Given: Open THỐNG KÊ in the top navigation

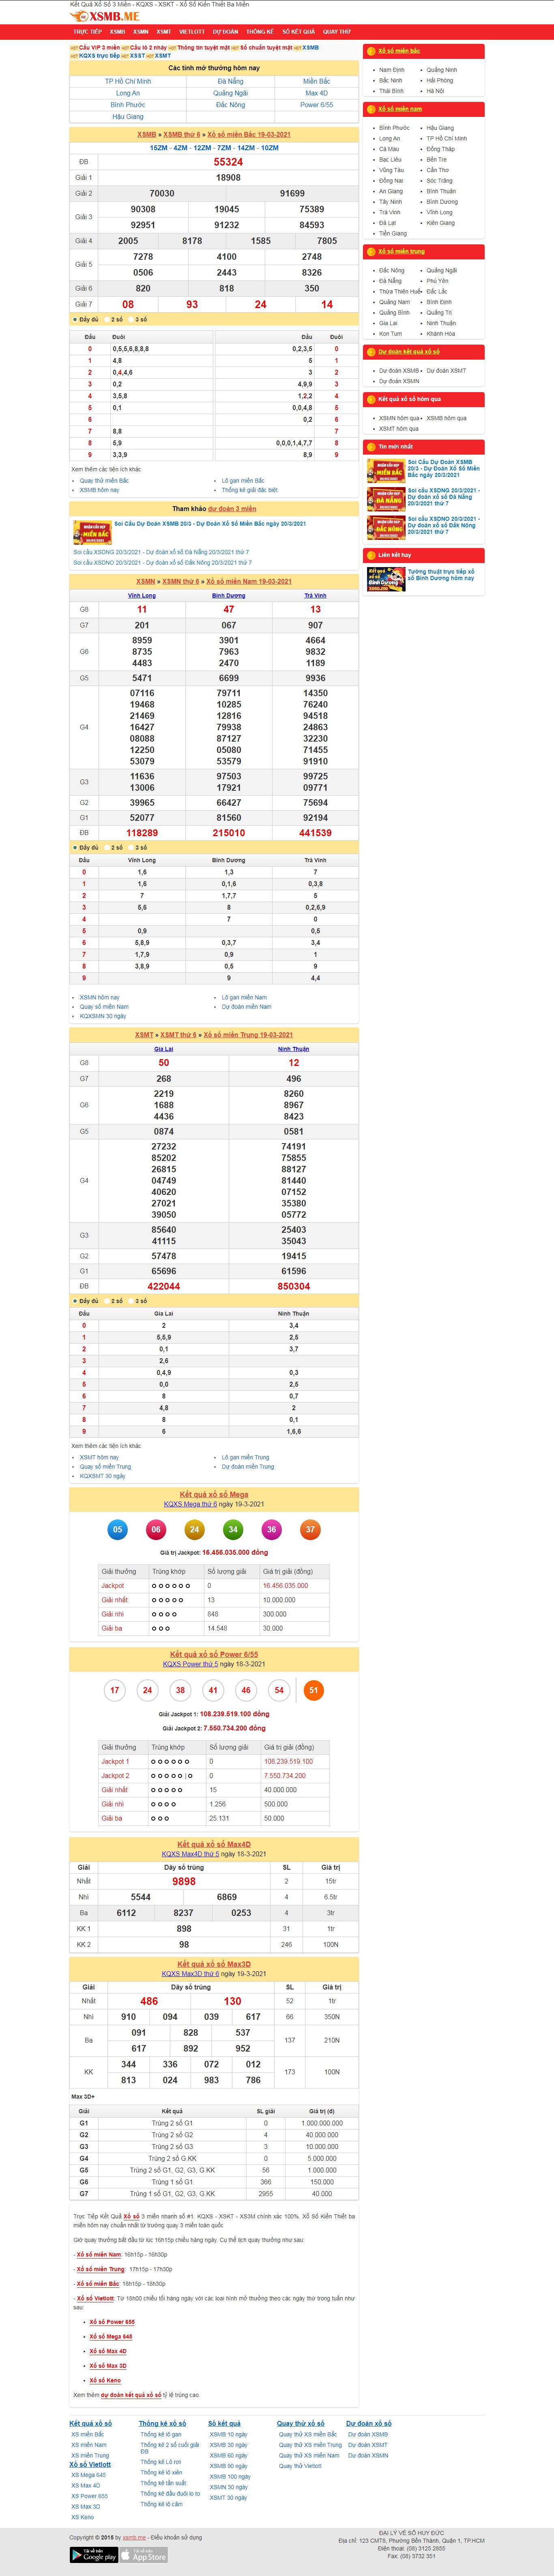Looking at the screenshot, I should 260,31.
